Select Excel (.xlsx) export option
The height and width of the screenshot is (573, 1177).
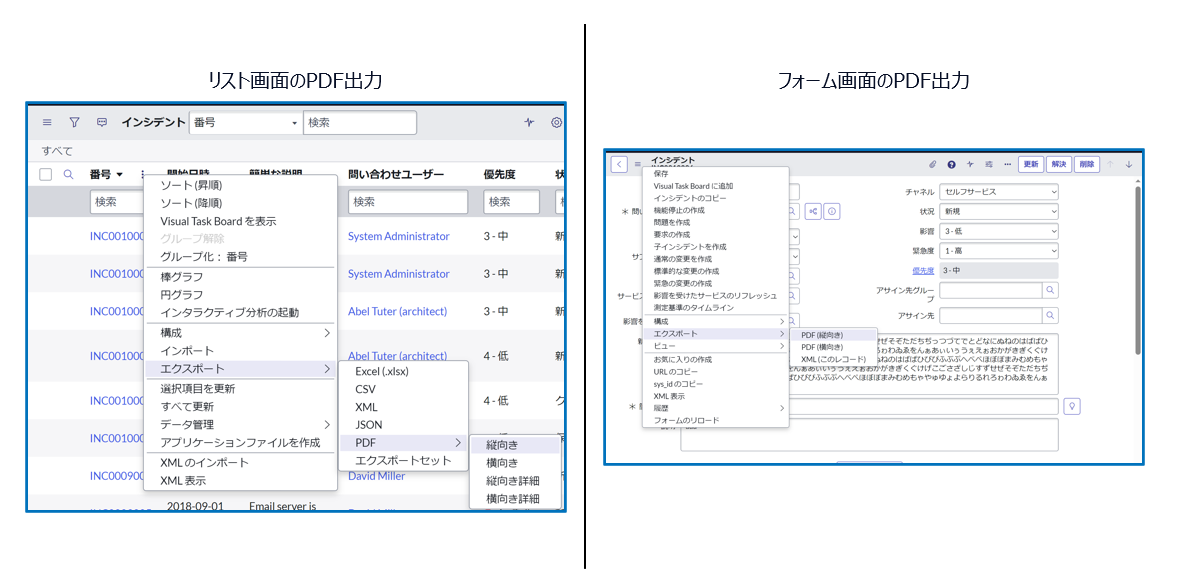(382, 371)
